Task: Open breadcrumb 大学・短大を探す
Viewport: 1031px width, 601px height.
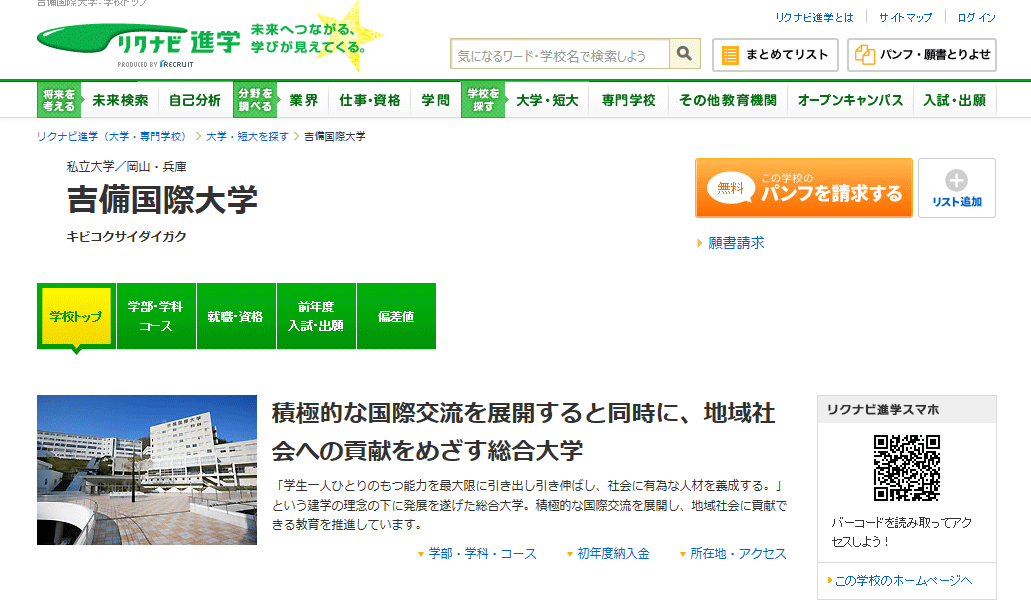Action: 247,136
